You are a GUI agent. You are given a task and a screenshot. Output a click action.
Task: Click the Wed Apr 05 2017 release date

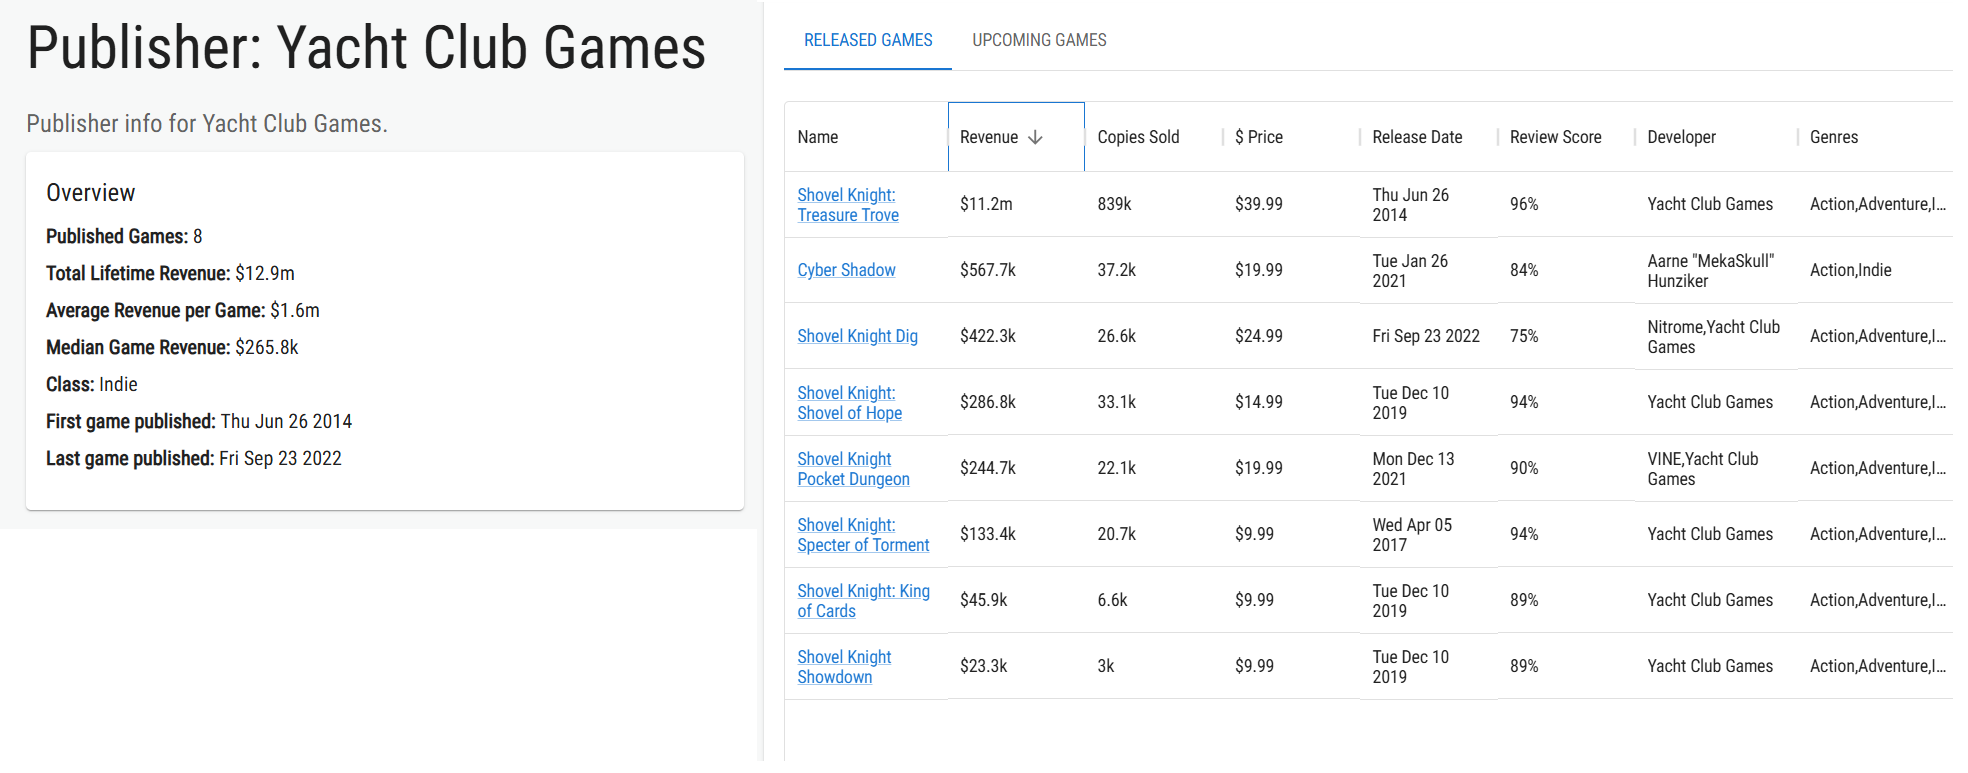[x=1429, y=534]
